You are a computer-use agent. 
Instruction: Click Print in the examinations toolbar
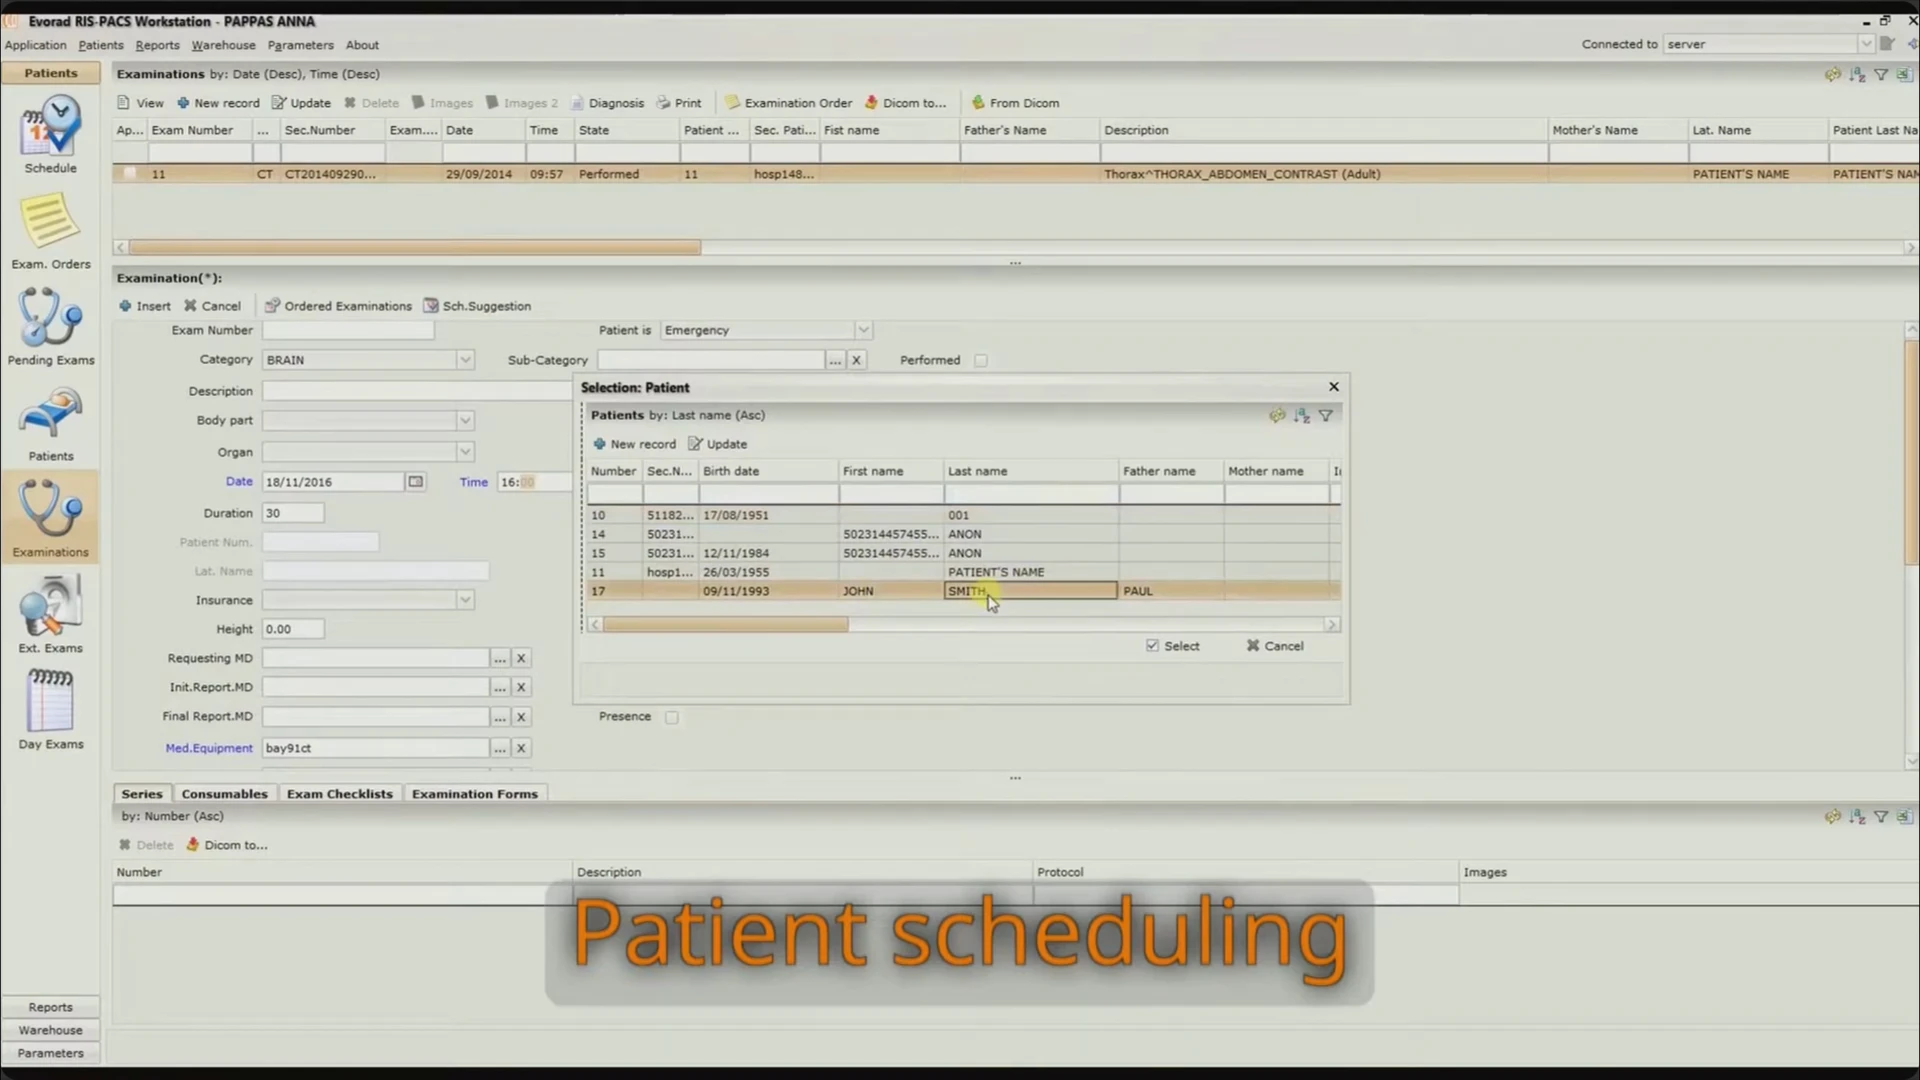click(679, 103)
